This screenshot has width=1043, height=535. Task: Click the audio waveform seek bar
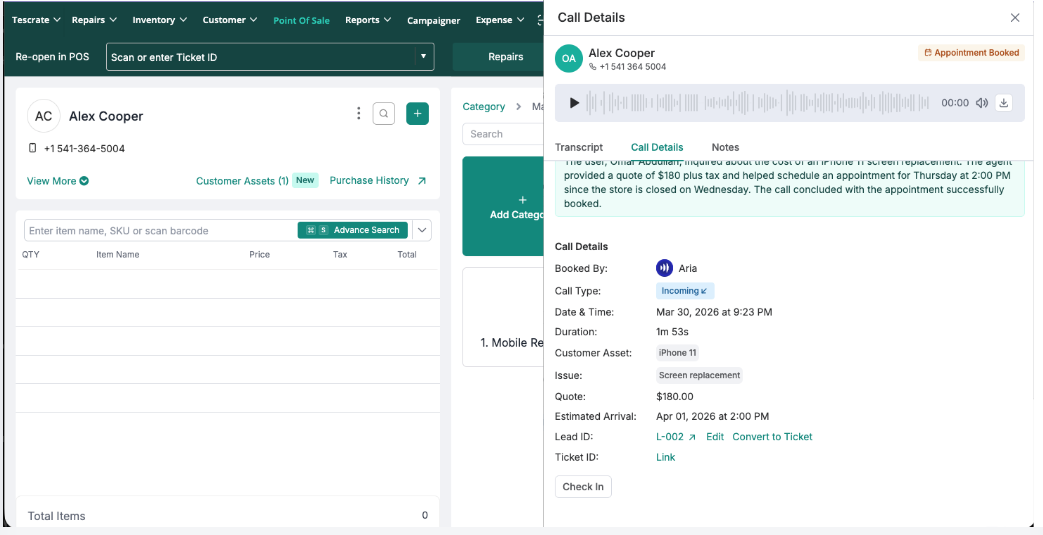(760, 103)
